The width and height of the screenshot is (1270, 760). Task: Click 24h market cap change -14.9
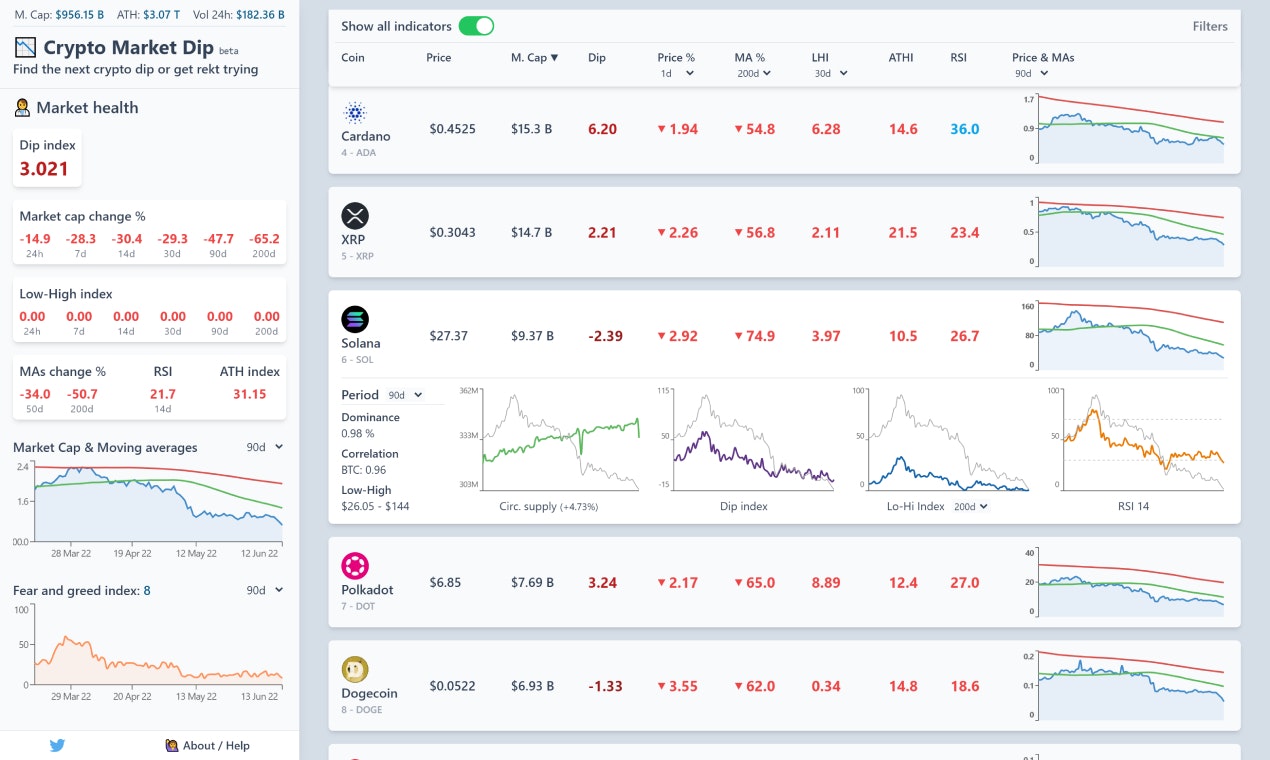point(34,238)
